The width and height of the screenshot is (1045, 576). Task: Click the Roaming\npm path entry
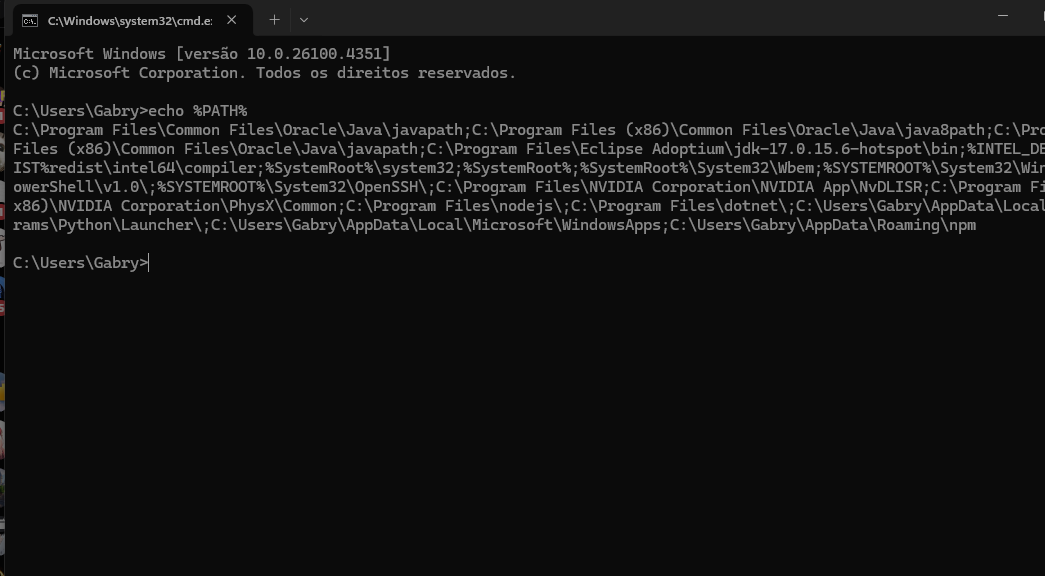[823, 225]
